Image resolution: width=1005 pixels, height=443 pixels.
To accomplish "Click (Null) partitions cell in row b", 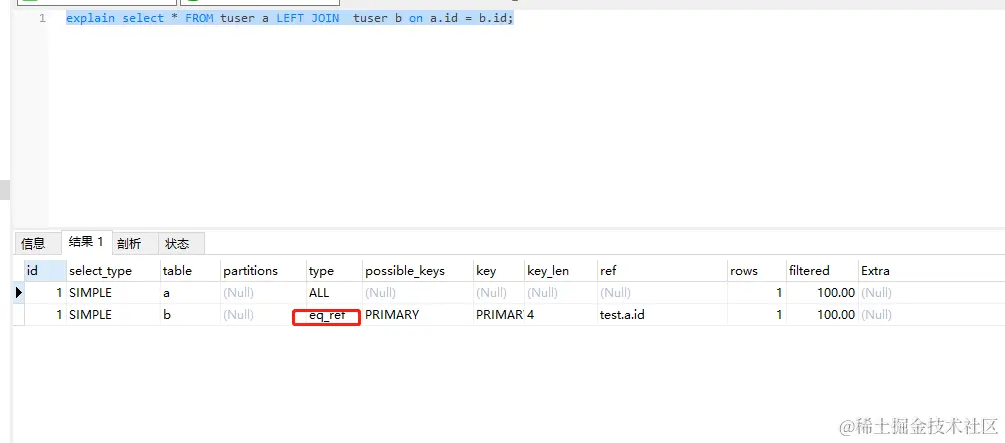I will (263, 315).
